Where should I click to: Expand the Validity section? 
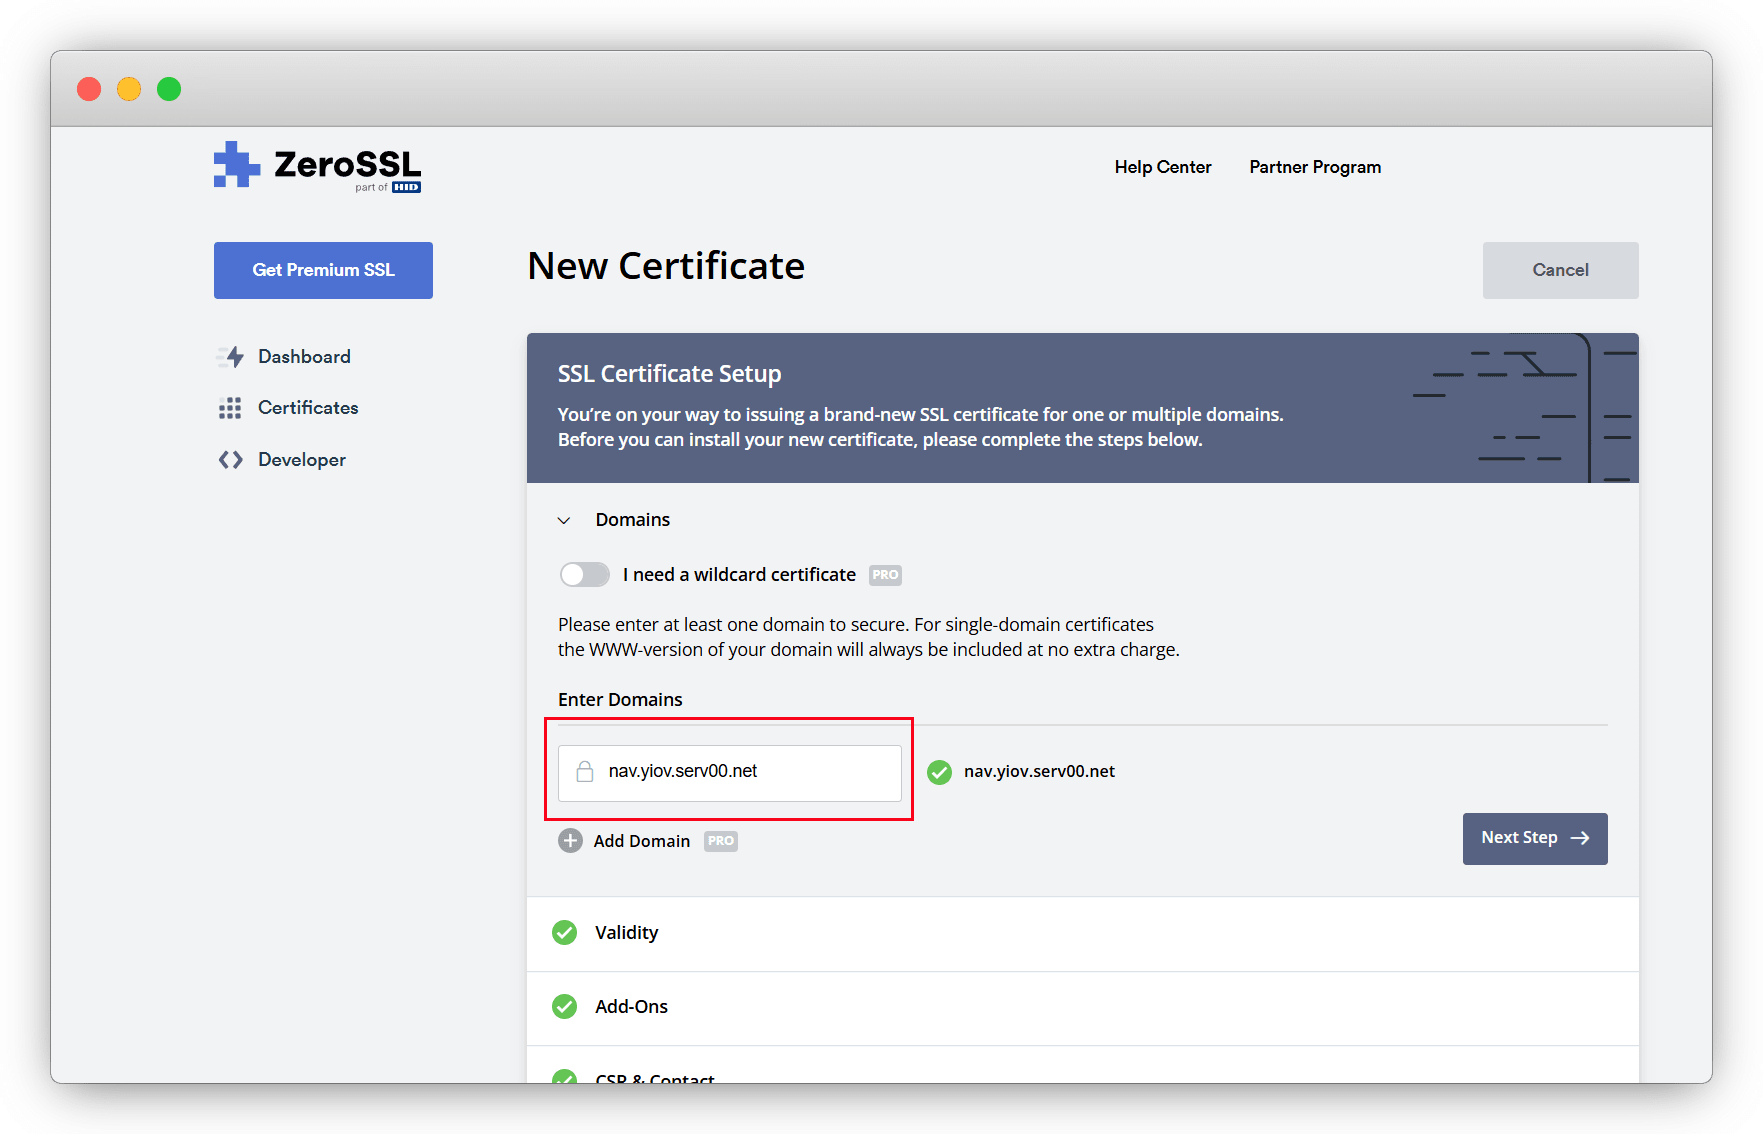click(627, 933)
